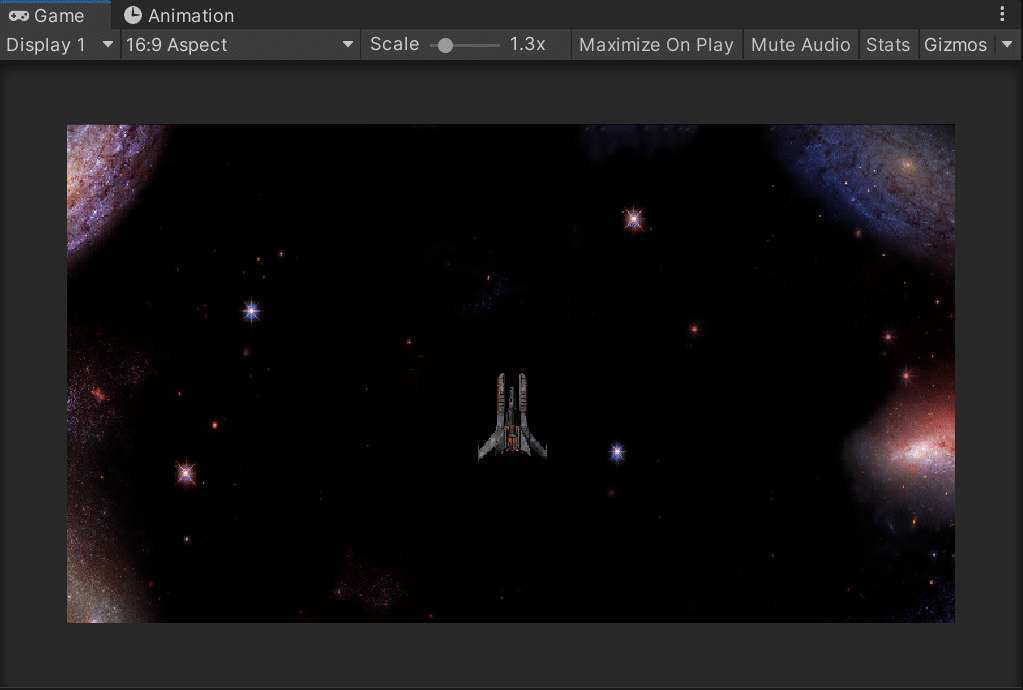1023x690 pixels.
Task: Open the 16:9 Aspect dropdown
Action: tap(240, 44)
